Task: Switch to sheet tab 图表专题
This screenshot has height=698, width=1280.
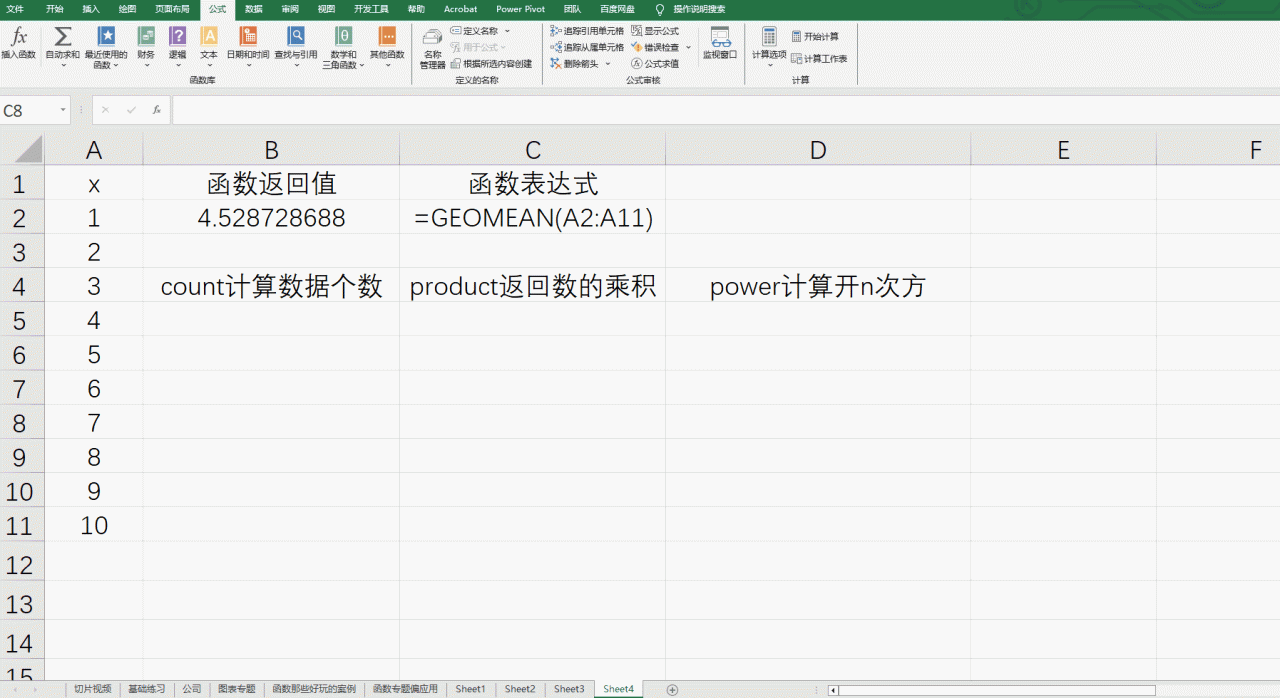Action: pos(237,689)
